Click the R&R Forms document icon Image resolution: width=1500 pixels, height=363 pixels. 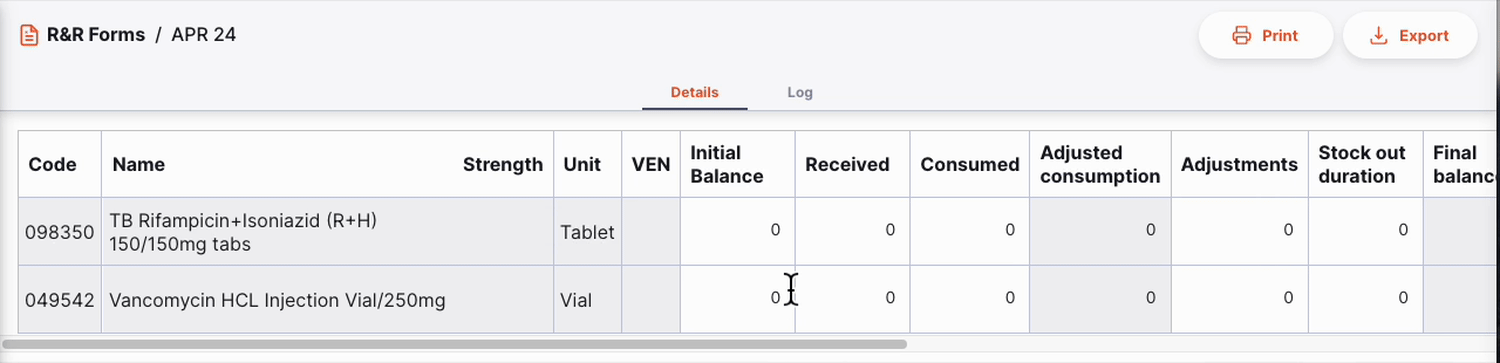click(29, 35)
